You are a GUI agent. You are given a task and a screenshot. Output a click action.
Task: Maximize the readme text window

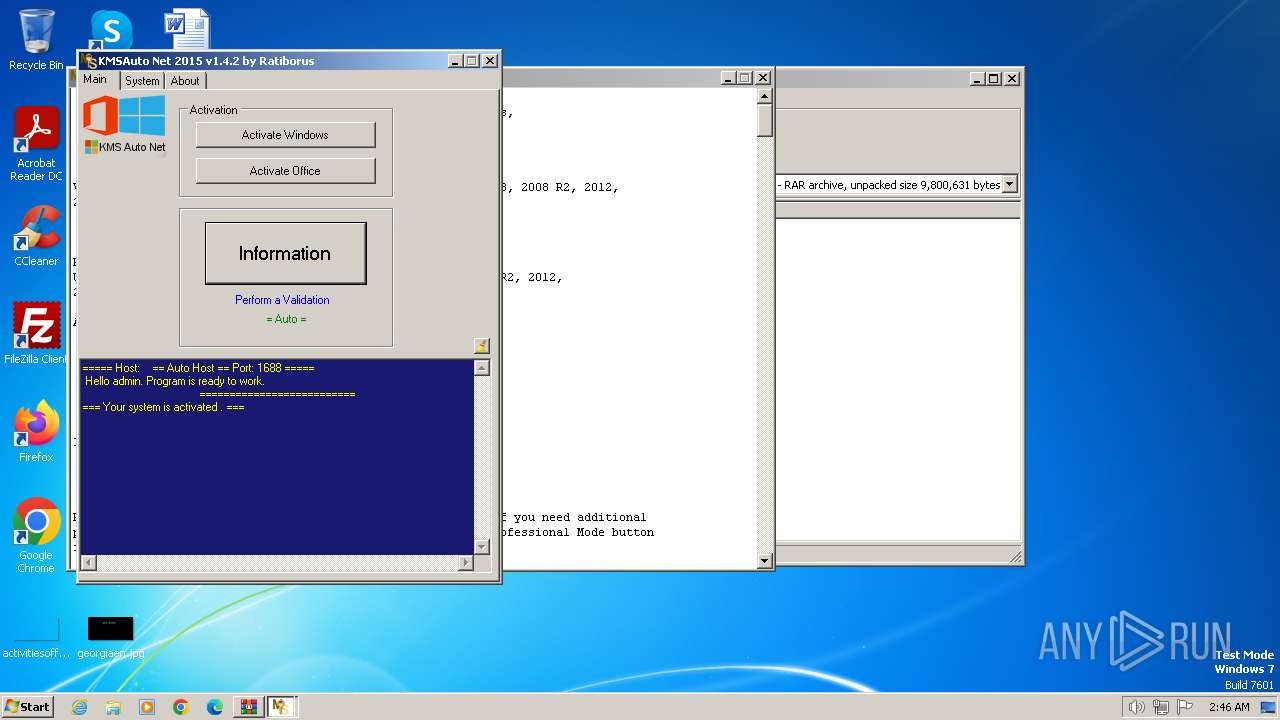pos(745,78)
